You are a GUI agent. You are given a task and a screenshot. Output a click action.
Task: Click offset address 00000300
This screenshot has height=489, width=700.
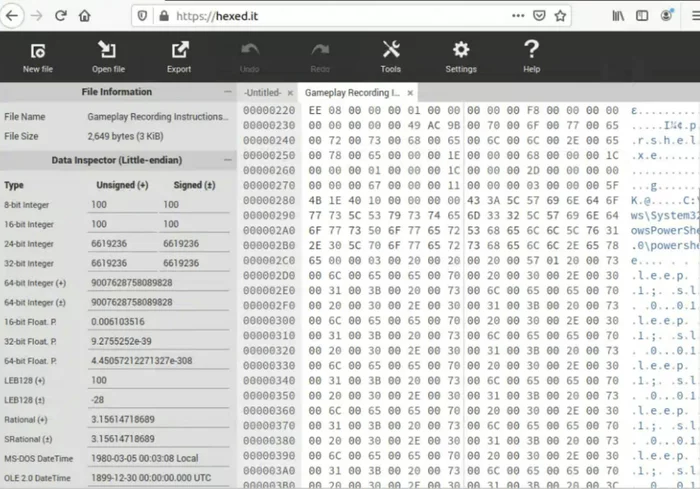point(269,321)
